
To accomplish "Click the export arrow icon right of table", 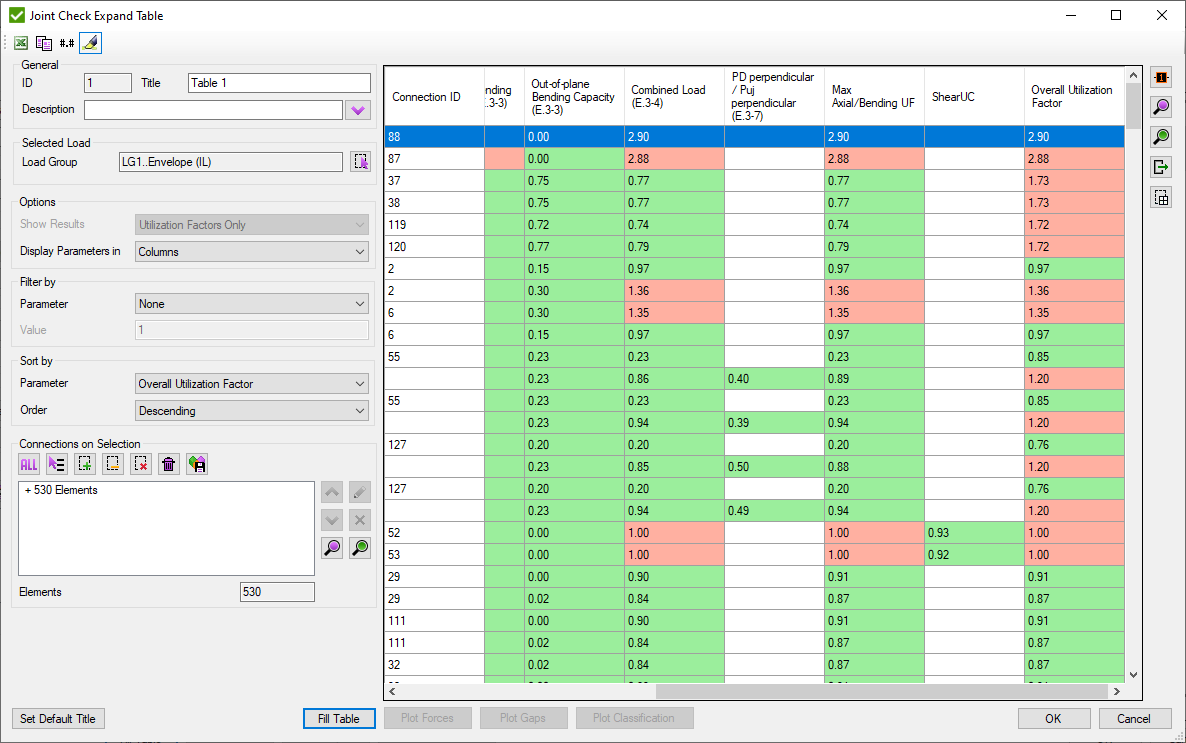I will click(1161, 167).
